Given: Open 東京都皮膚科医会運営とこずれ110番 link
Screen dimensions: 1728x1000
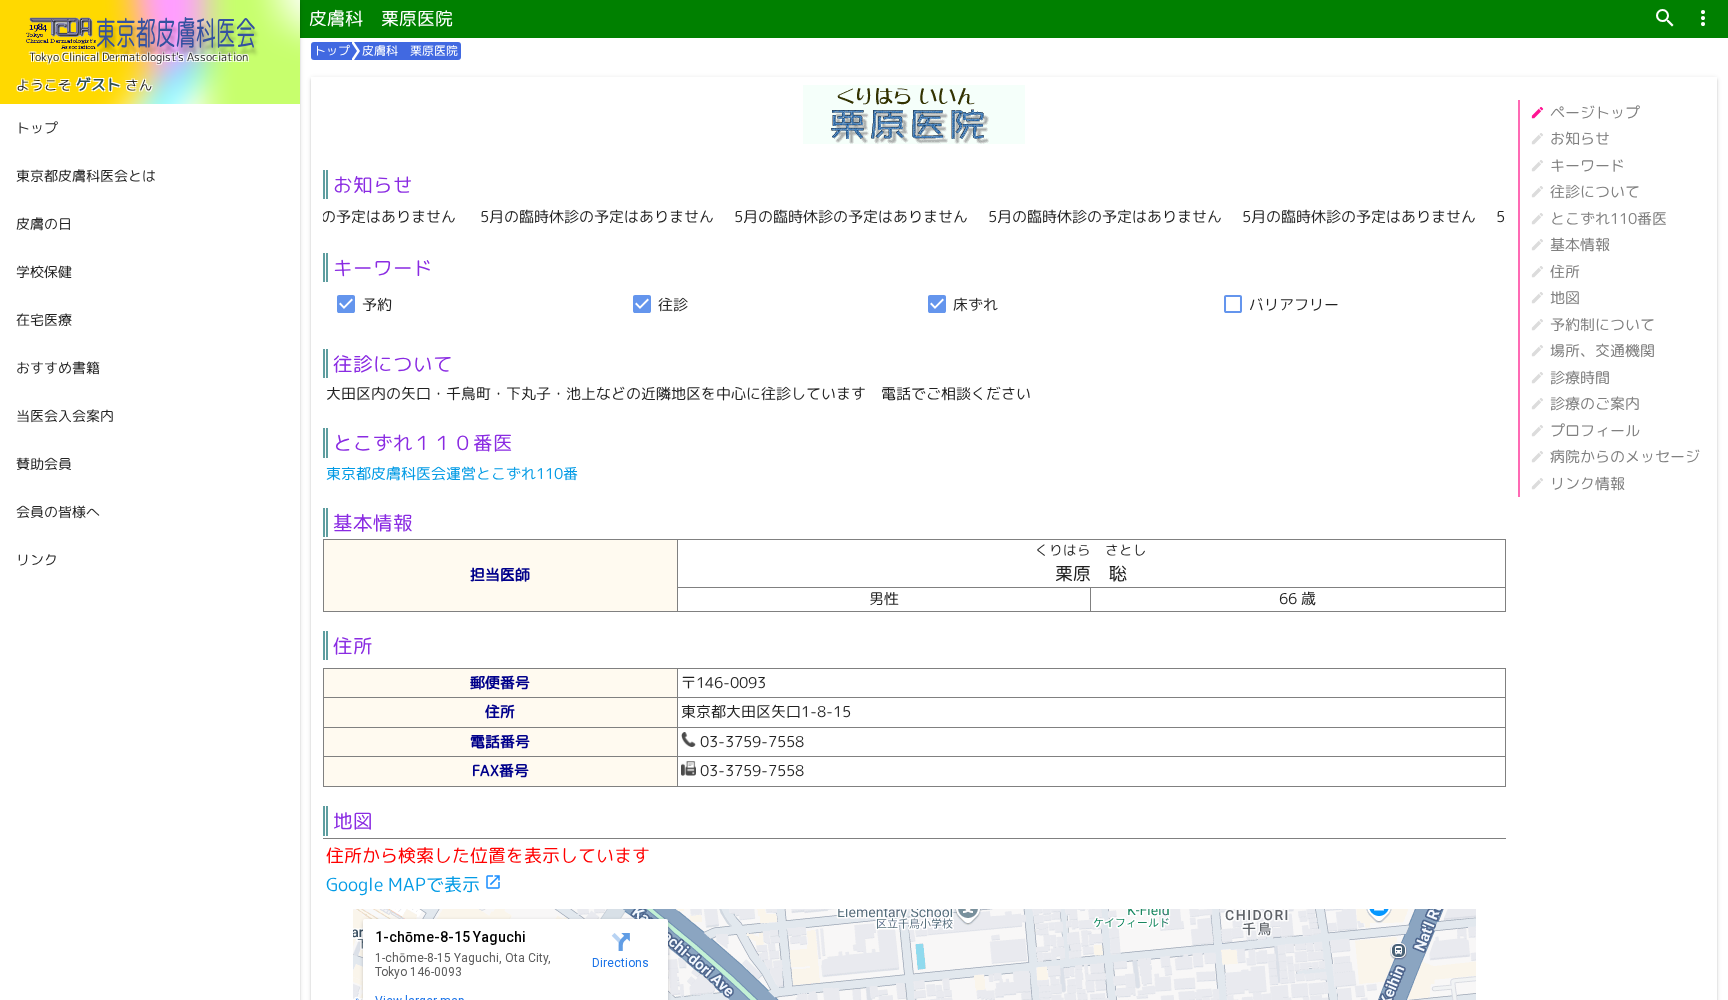Looking at the screenshot, I should (x=452, y=474).
